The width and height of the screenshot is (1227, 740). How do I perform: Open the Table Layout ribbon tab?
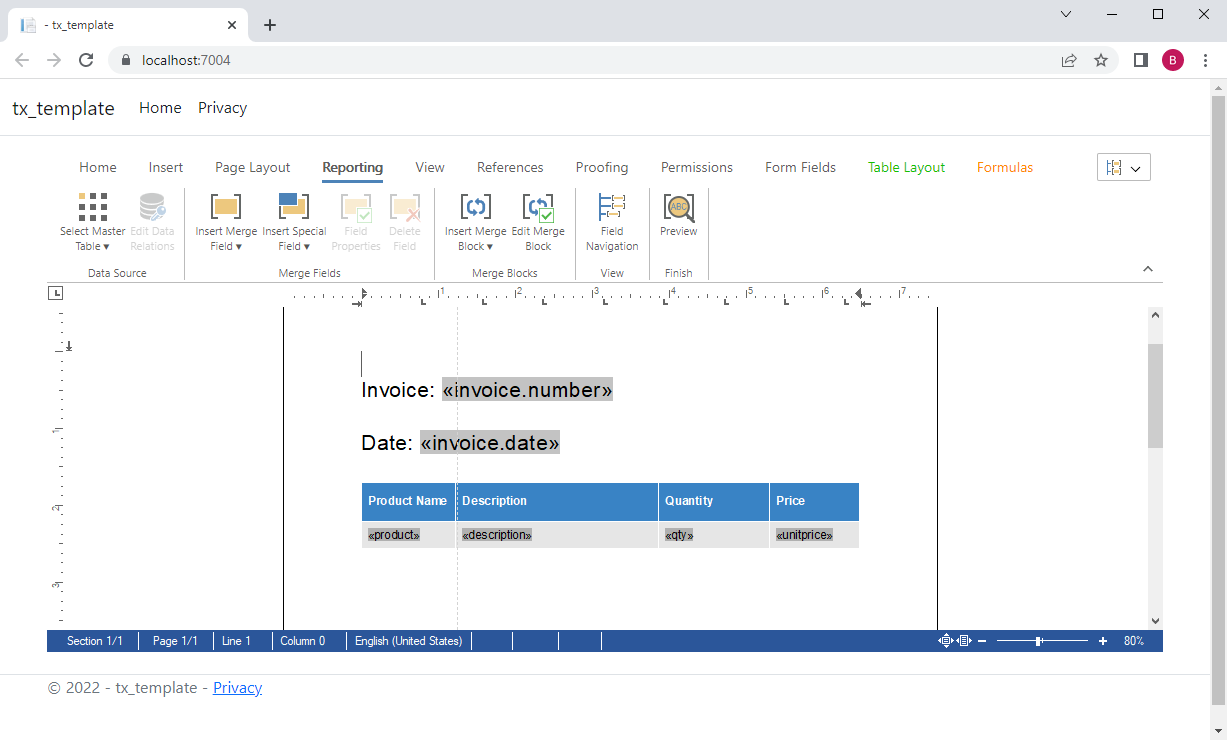coord(906,168)
